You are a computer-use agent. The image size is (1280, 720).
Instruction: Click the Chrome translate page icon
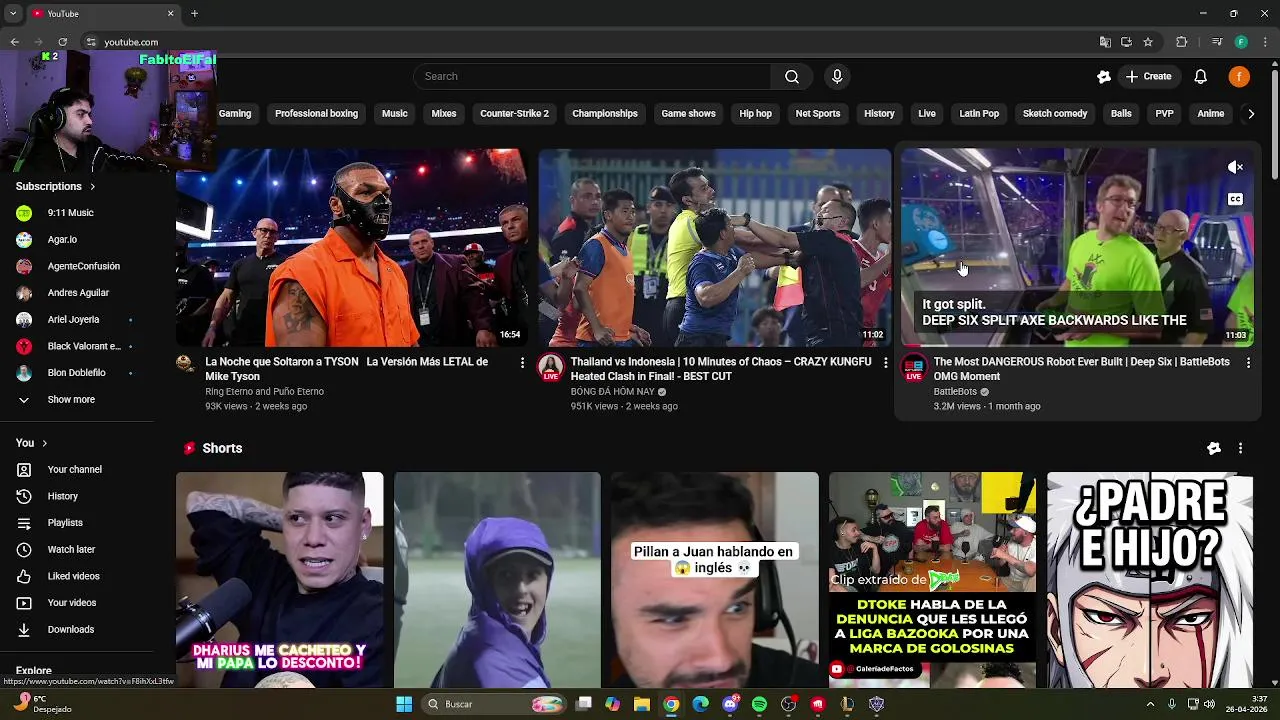[x=1105, y=42]
